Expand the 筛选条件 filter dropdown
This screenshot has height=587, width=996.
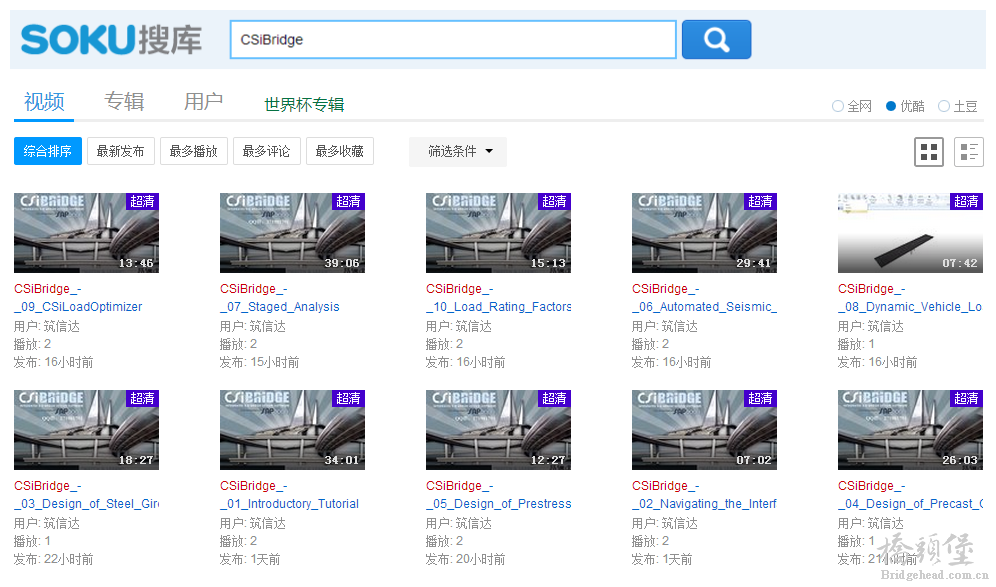[x=458, y=151]
